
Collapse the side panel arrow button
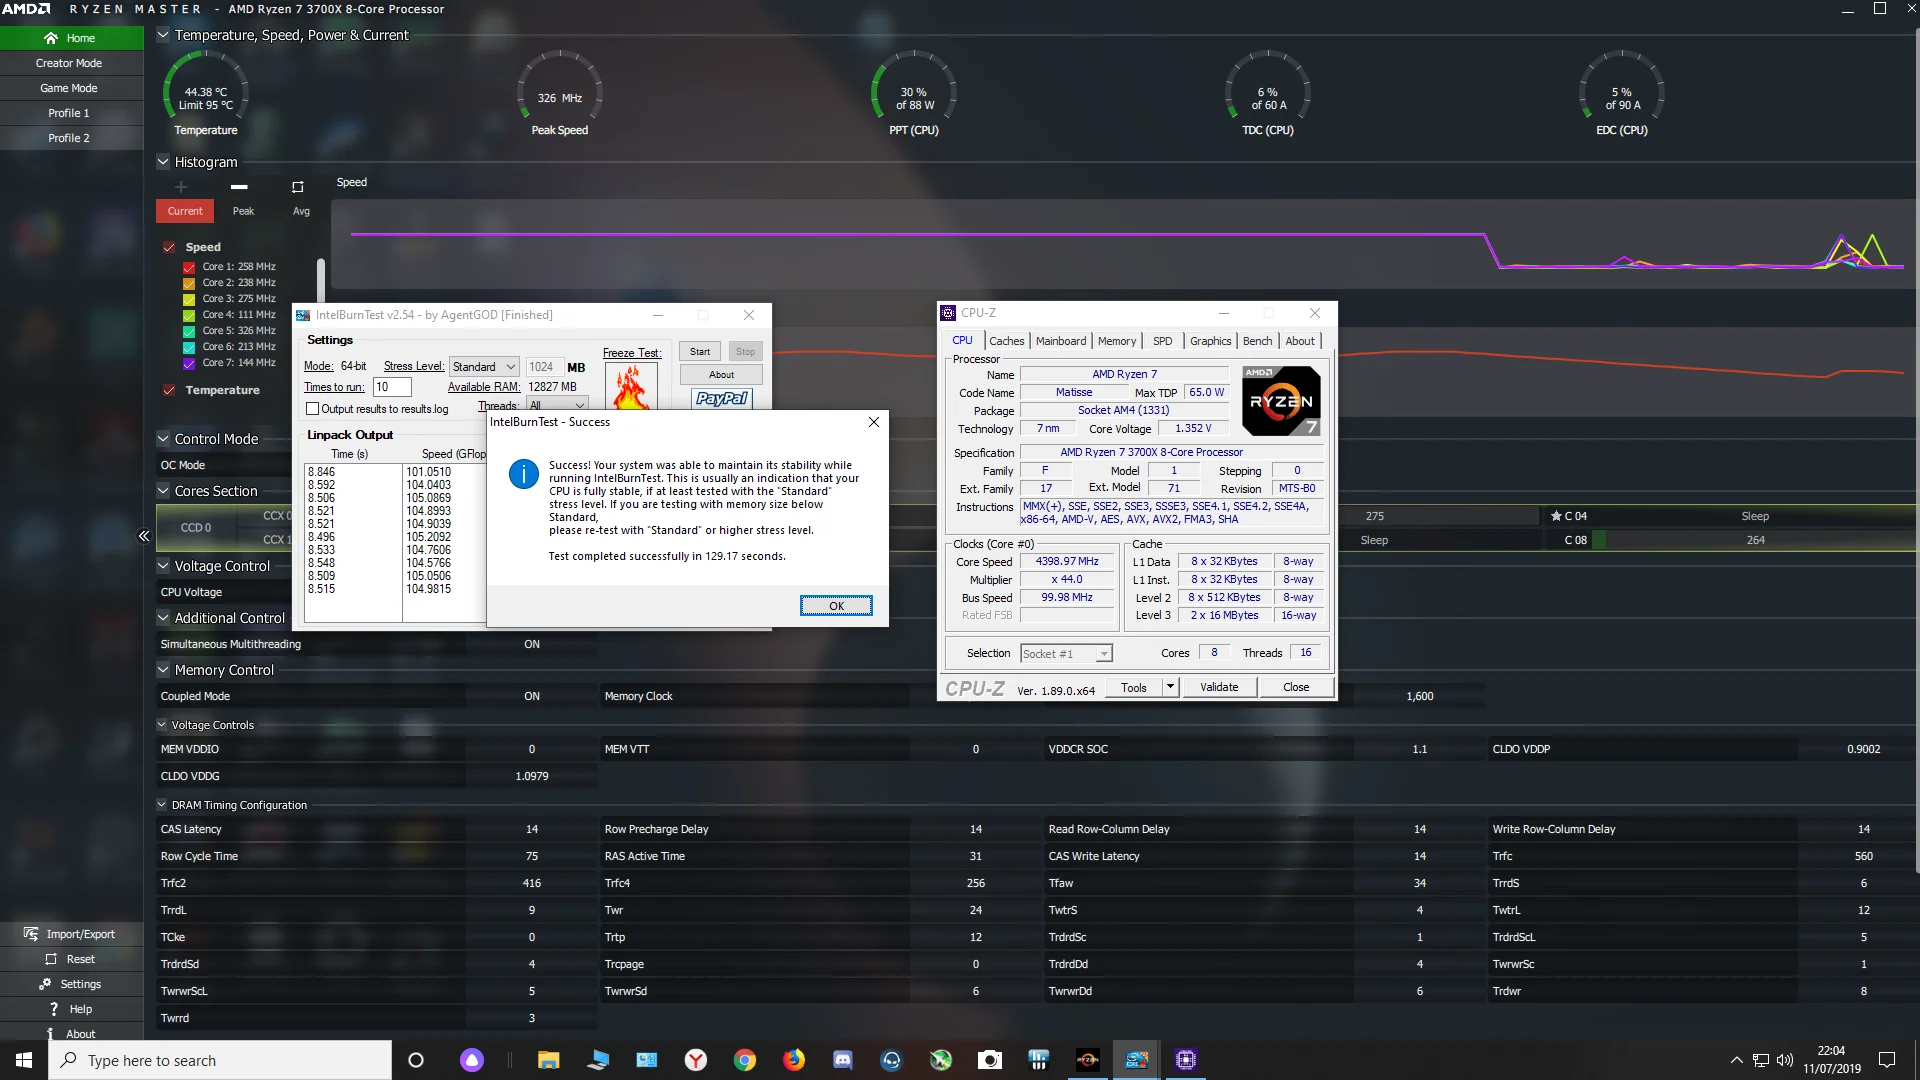pyautogui.click(x=144, y=536)
